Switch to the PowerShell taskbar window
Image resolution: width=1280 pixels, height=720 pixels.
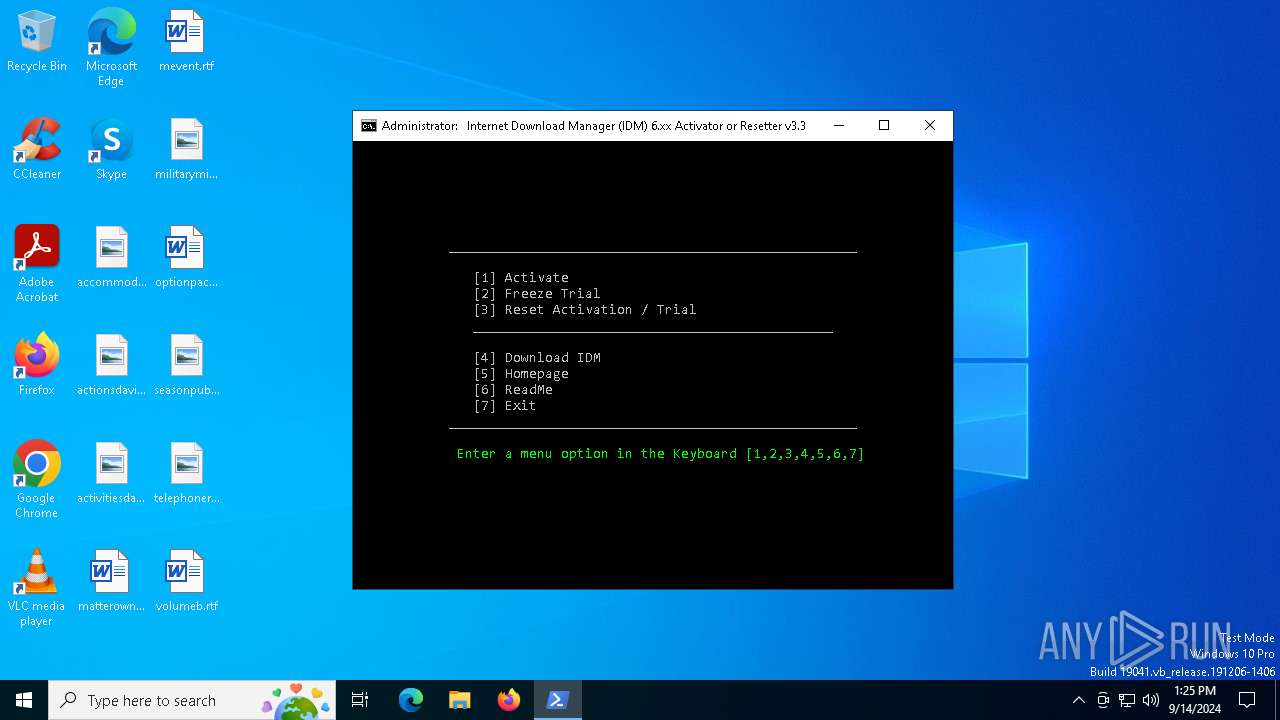tap(558, 700)
